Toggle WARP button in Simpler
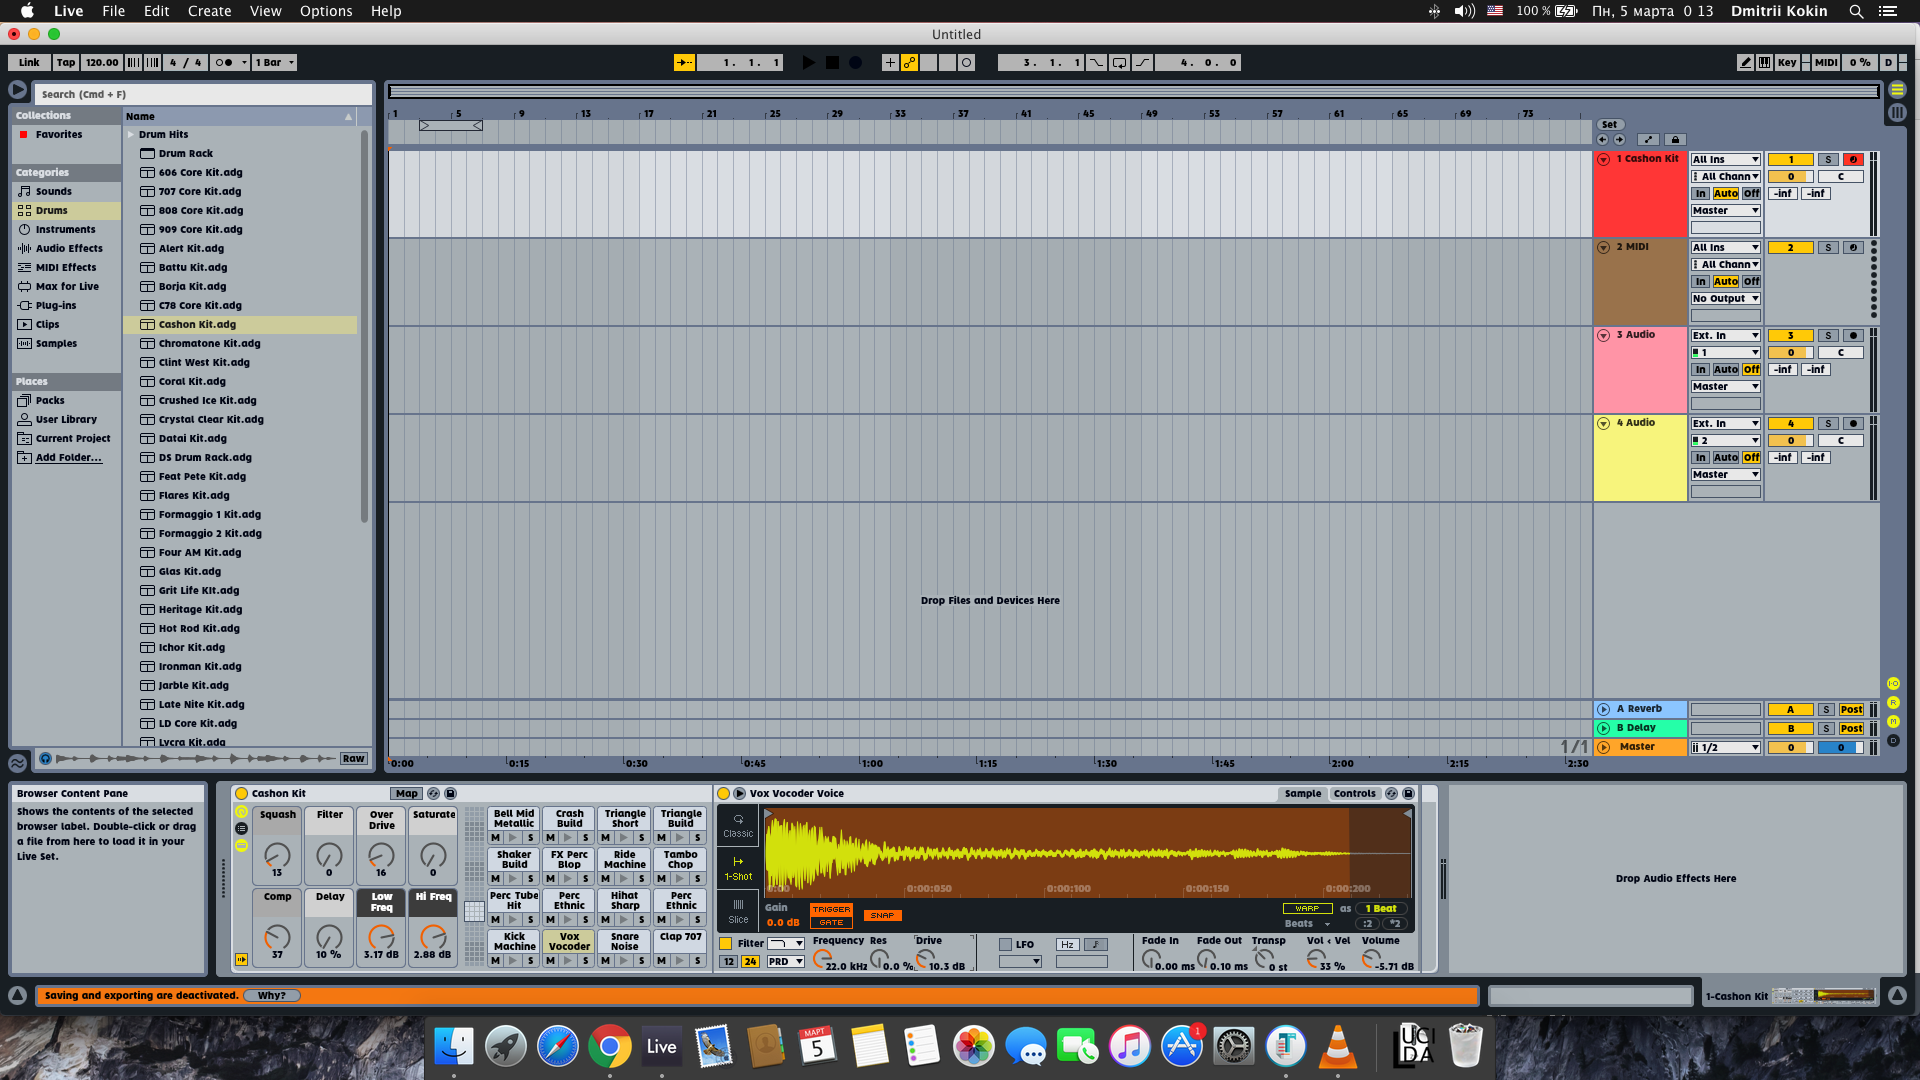 coord(1307,909)
